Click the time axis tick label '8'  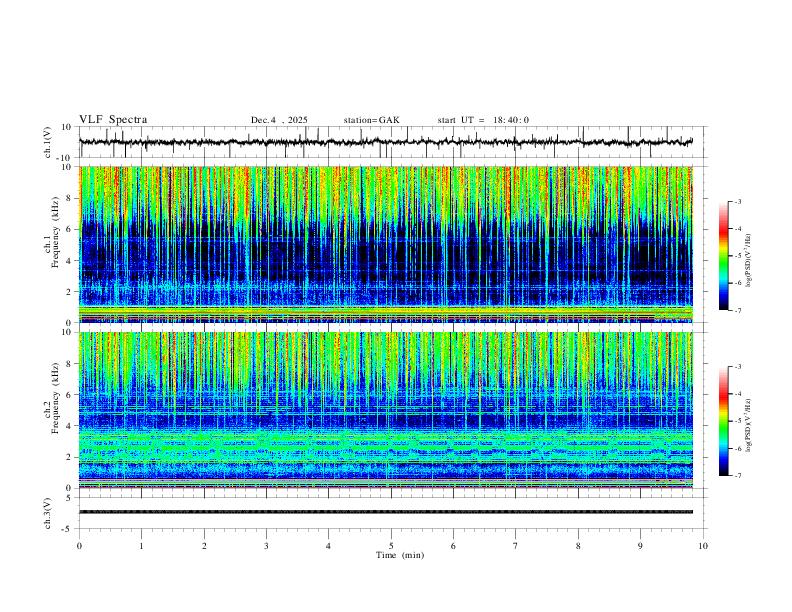(x=578, y=546)
